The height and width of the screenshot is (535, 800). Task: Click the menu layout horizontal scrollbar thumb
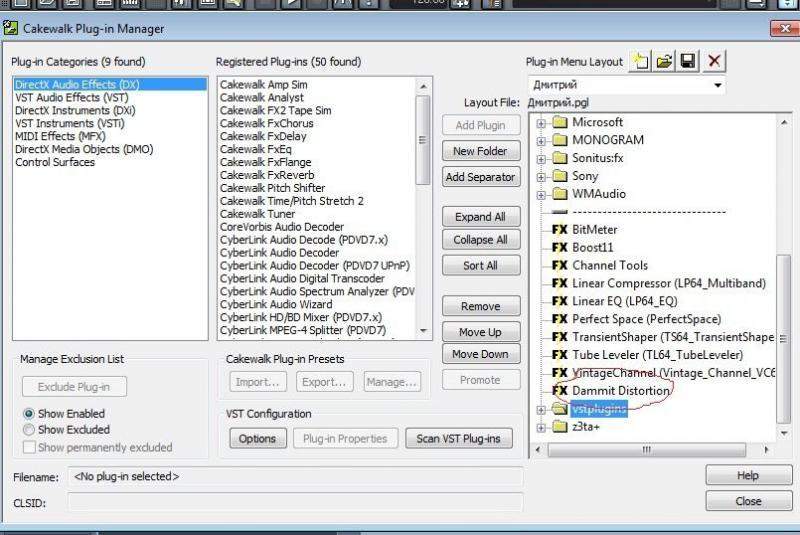pyautogui.click(x=646, y=449)
